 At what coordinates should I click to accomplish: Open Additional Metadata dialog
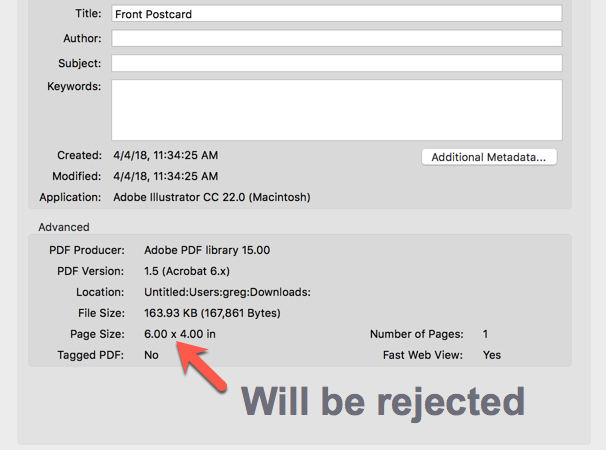[489, 157]
